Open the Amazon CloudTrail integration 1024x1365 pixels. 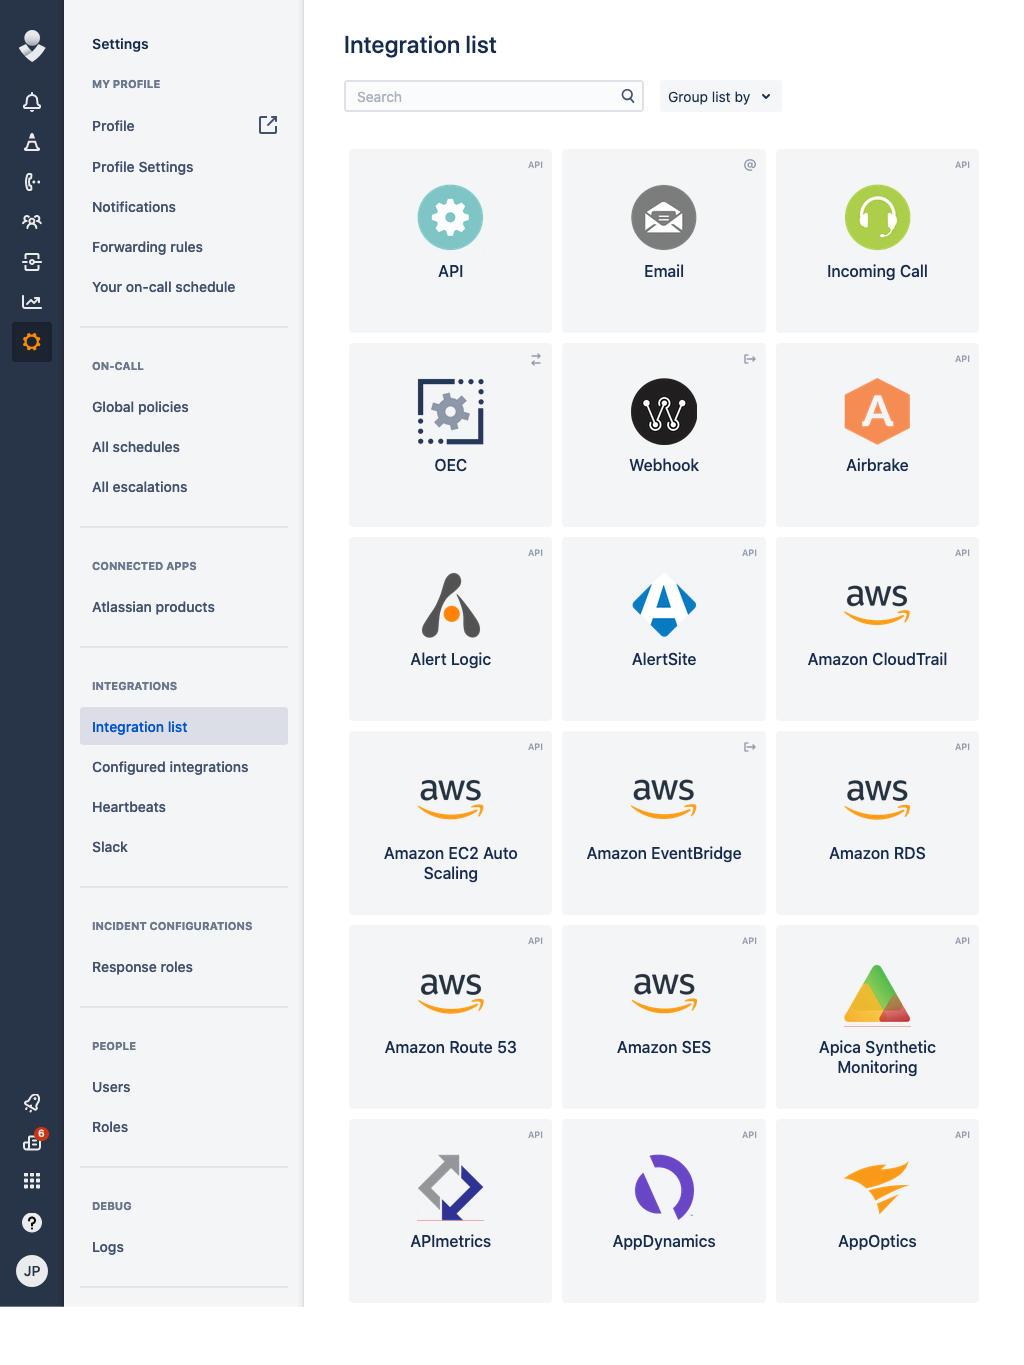coord(877,629)
